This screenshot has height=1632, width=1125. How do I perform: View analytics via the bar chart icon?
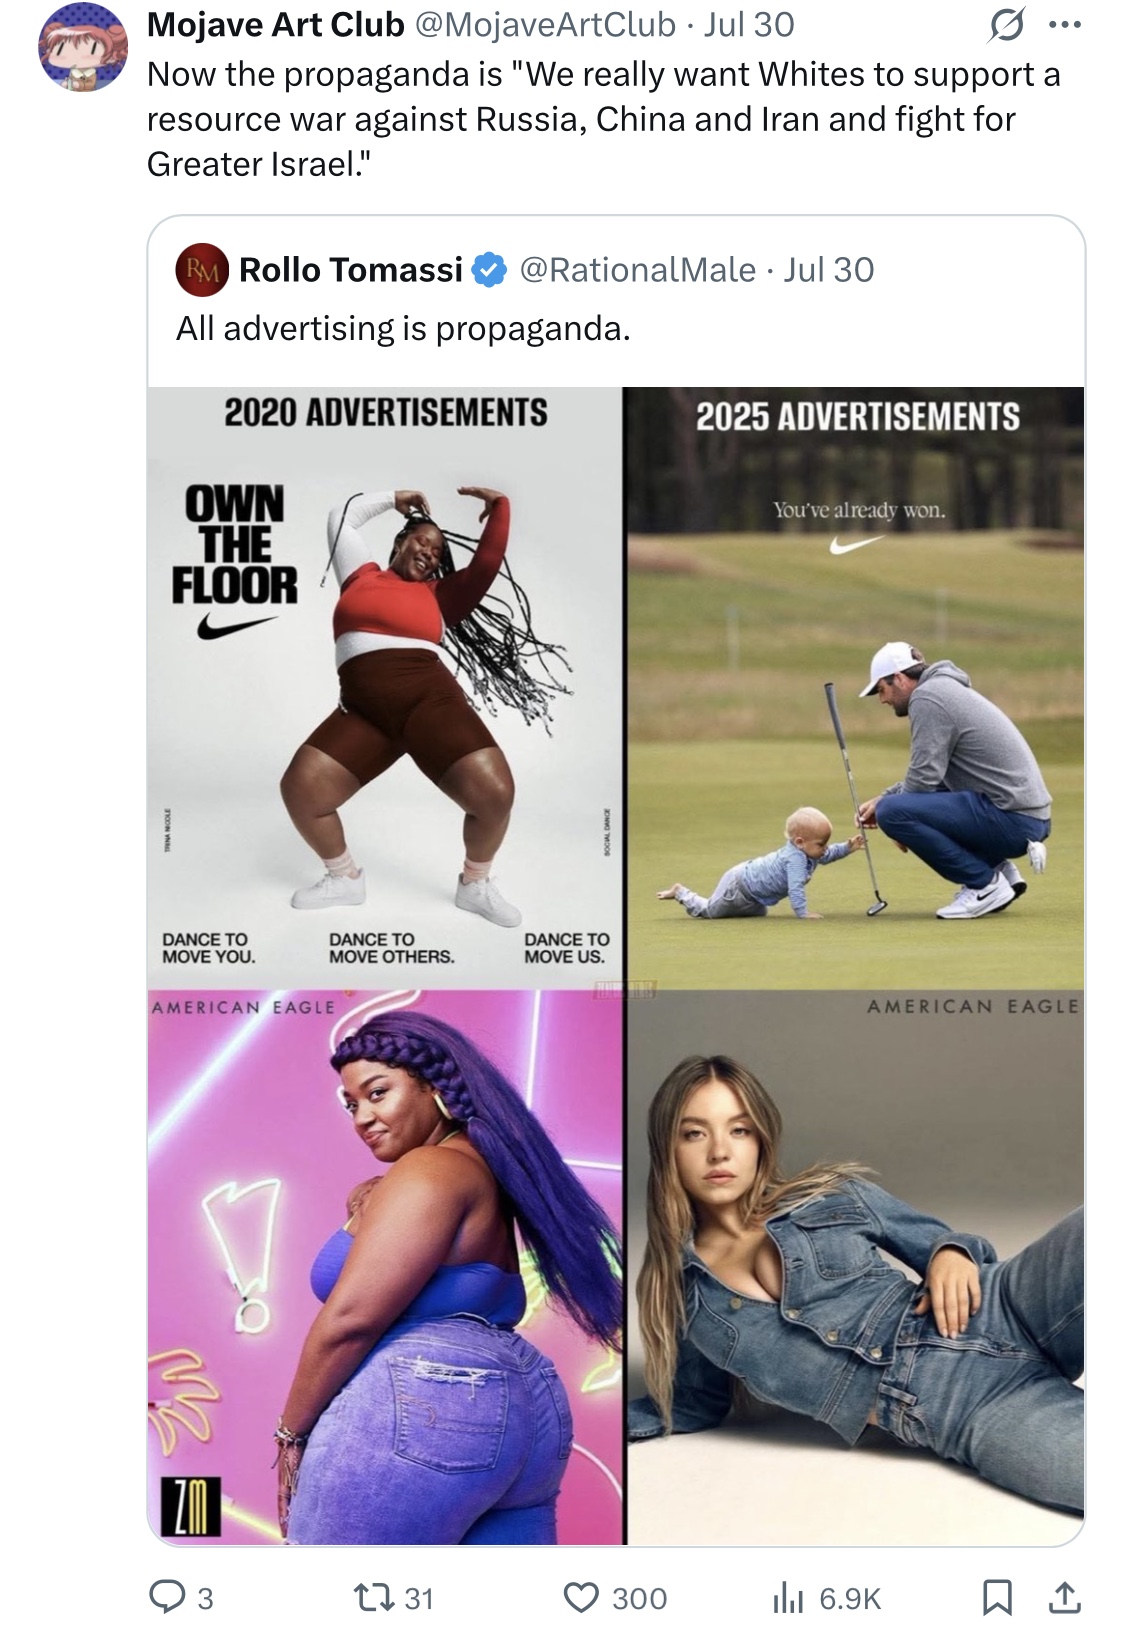pos(788,1597)
